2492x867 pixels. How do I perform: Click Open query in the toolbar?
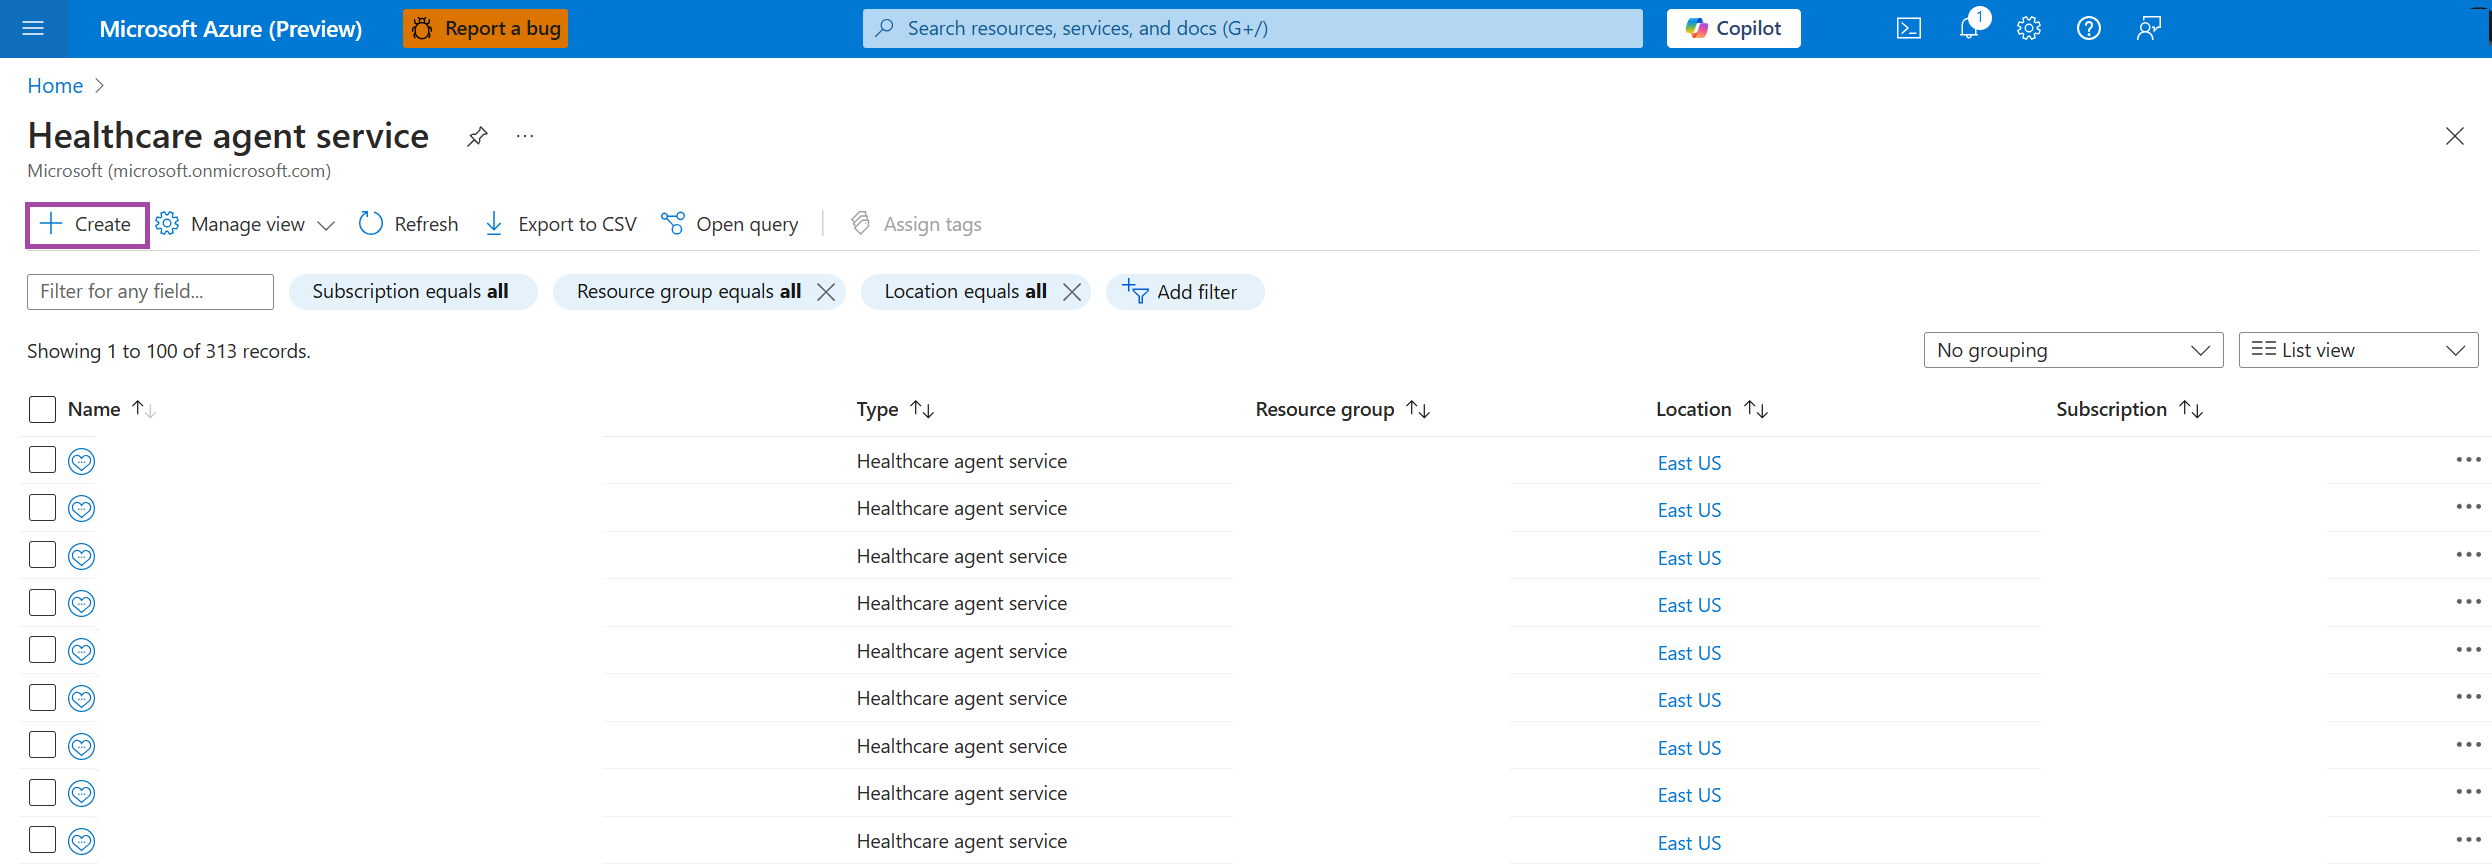click(x=730, y=224)
